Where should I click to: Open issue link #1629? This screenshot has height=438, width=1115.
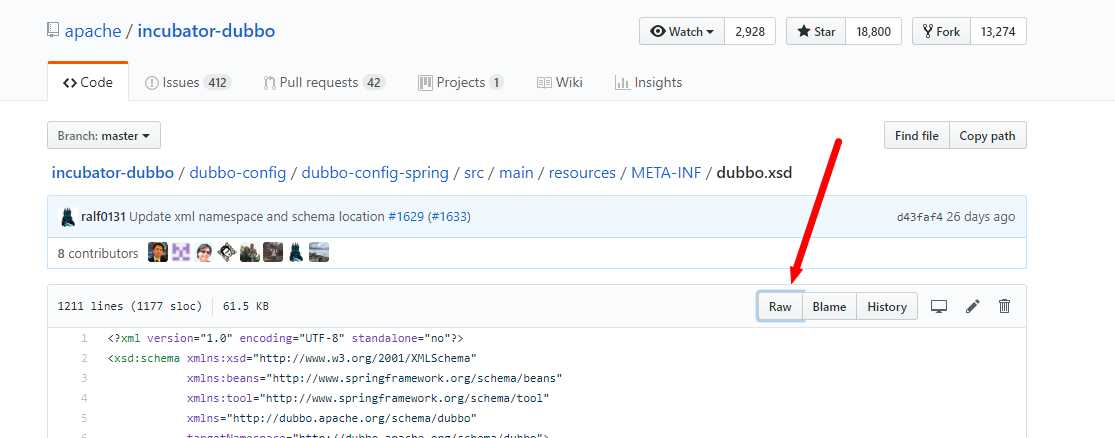click(x=405, y=217)
